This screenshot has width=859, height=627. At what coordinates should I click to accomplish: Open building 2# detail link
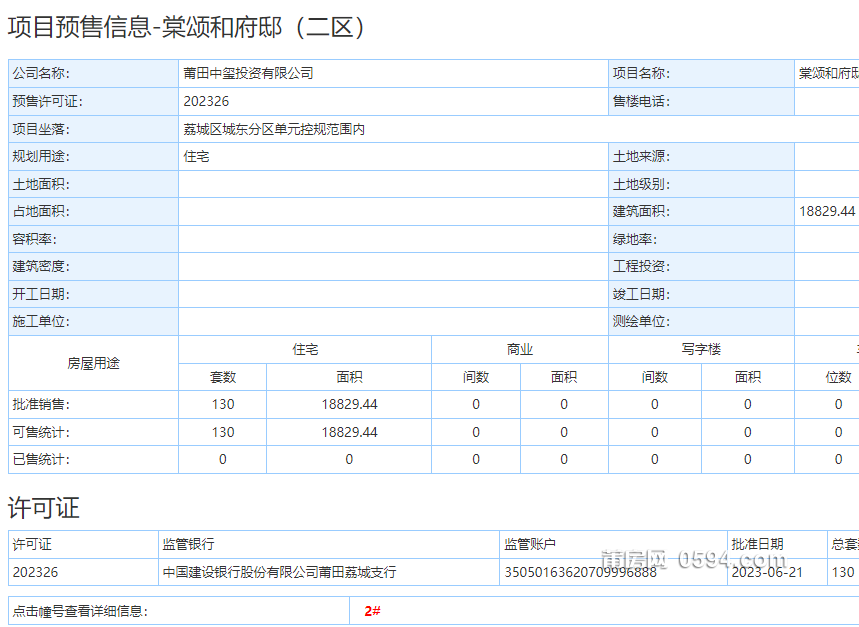tap(373, 611)
